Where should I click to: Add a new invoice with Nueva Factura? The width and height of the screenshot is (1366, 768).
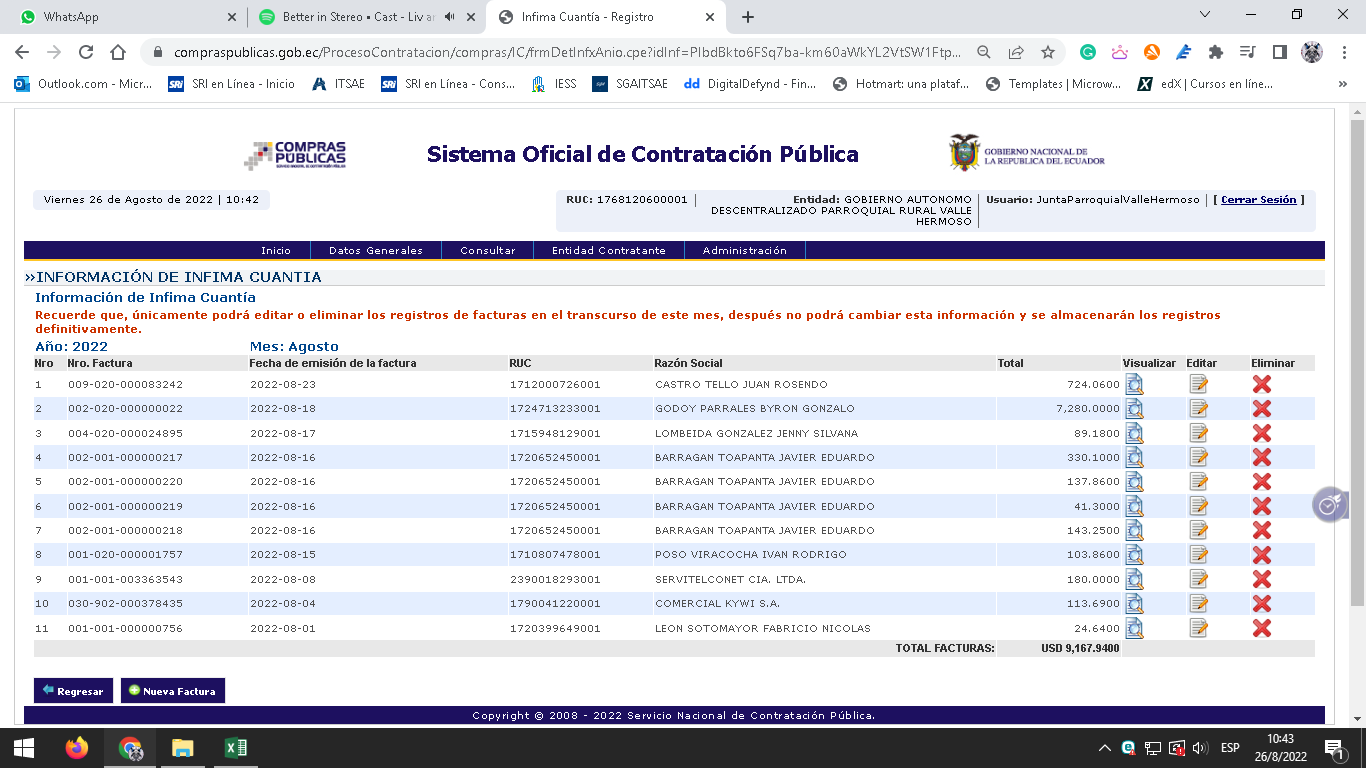[x=172, y=691]
